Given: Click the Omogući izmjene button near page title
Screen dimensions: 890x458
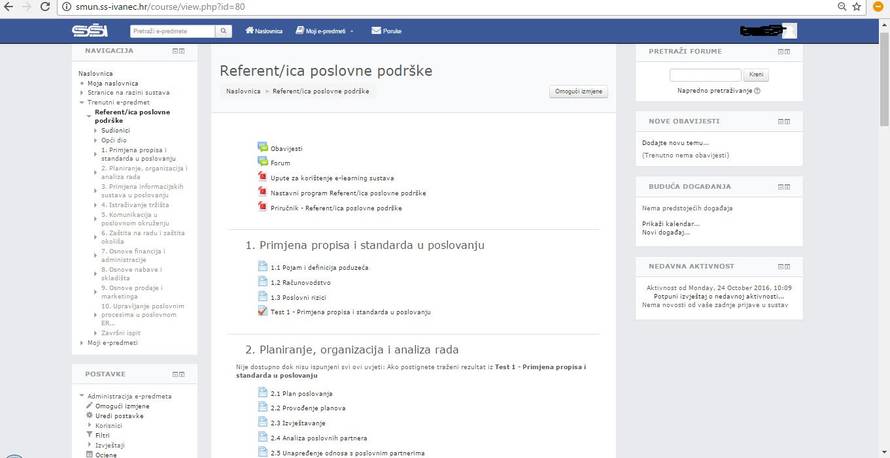Looking at the screenshot, I should click(x=578, y=92).
